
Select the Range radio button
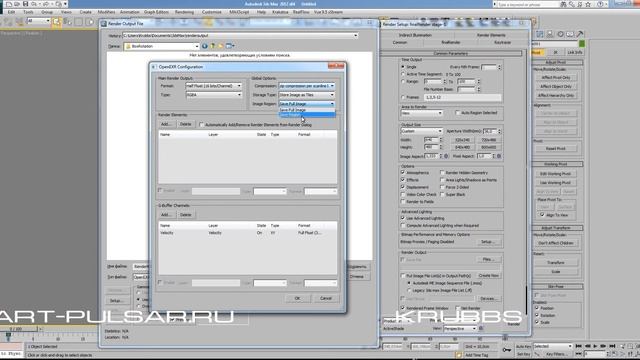tap(403, 82)
